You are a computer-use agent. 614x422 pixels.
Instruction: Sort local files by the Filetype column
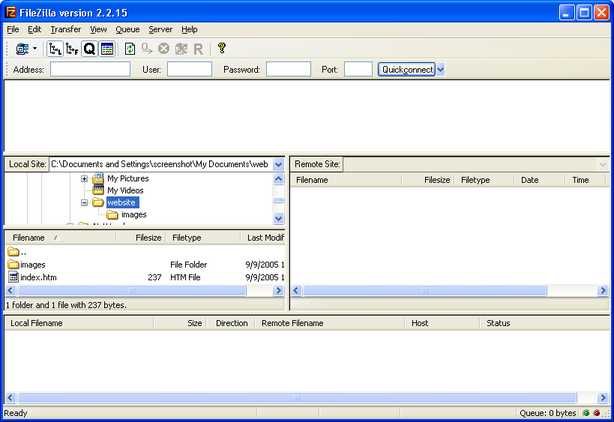(204, 238)
